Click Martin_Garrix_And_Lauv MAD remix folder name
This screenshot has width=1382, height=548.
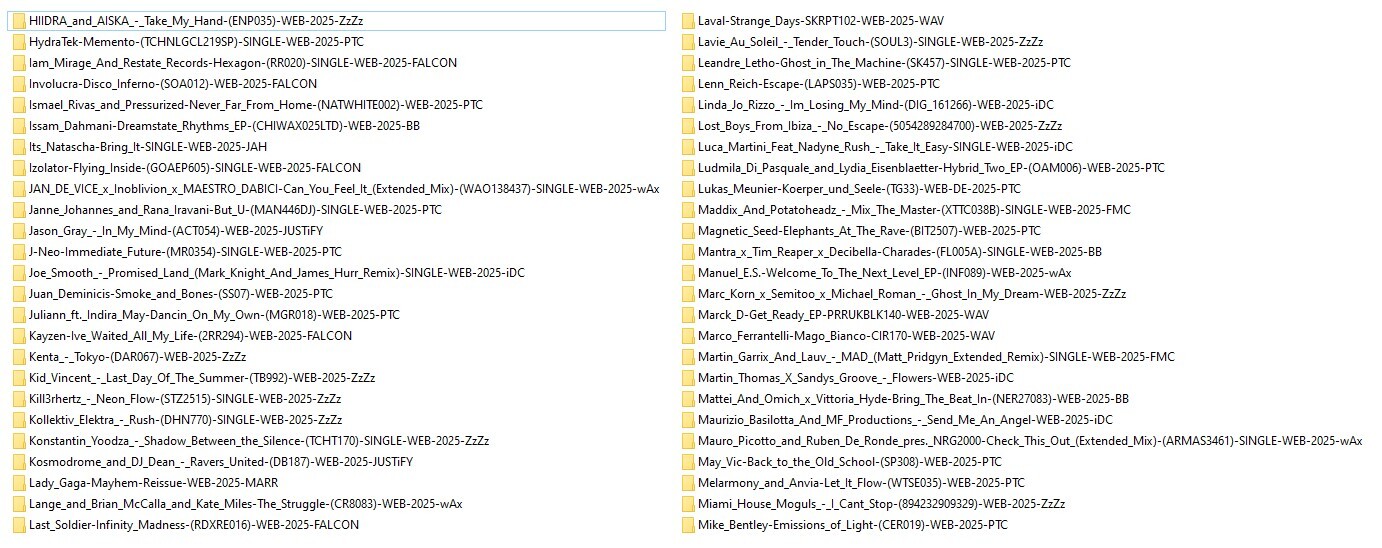pos(936,357)
